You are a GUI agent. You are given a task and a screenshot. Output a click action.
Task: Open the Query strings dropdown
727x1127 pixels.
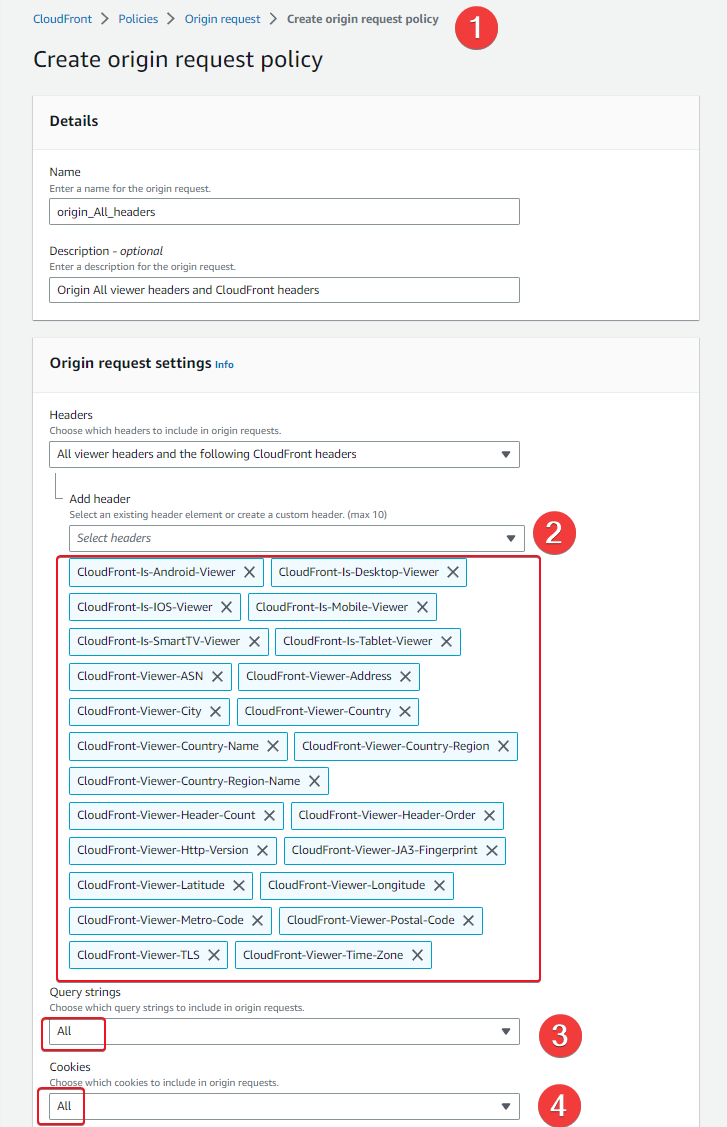284,1031
